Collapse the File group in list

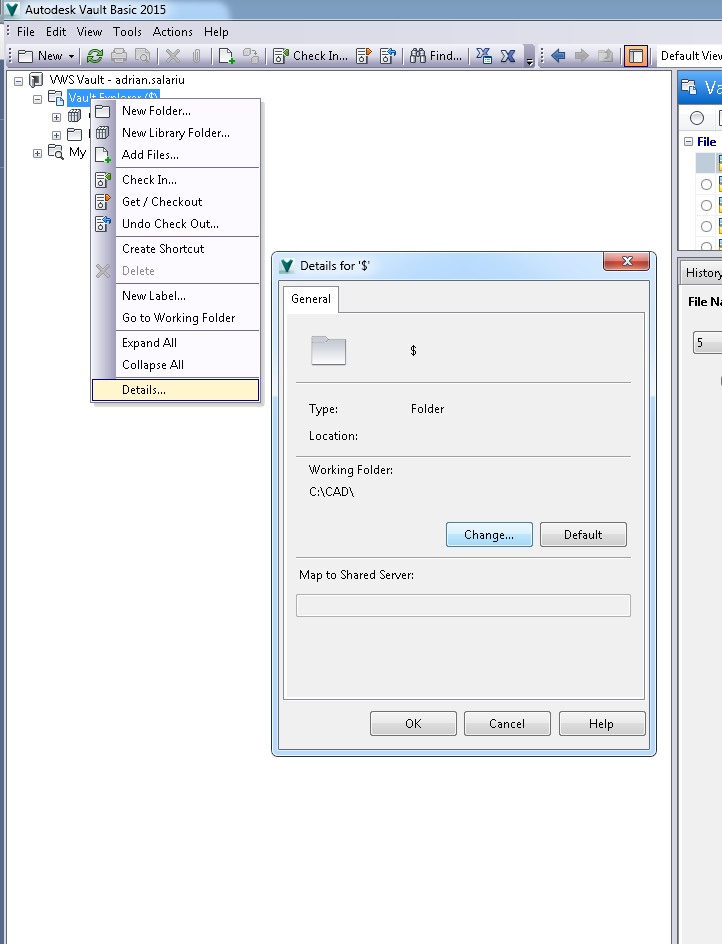688,141
